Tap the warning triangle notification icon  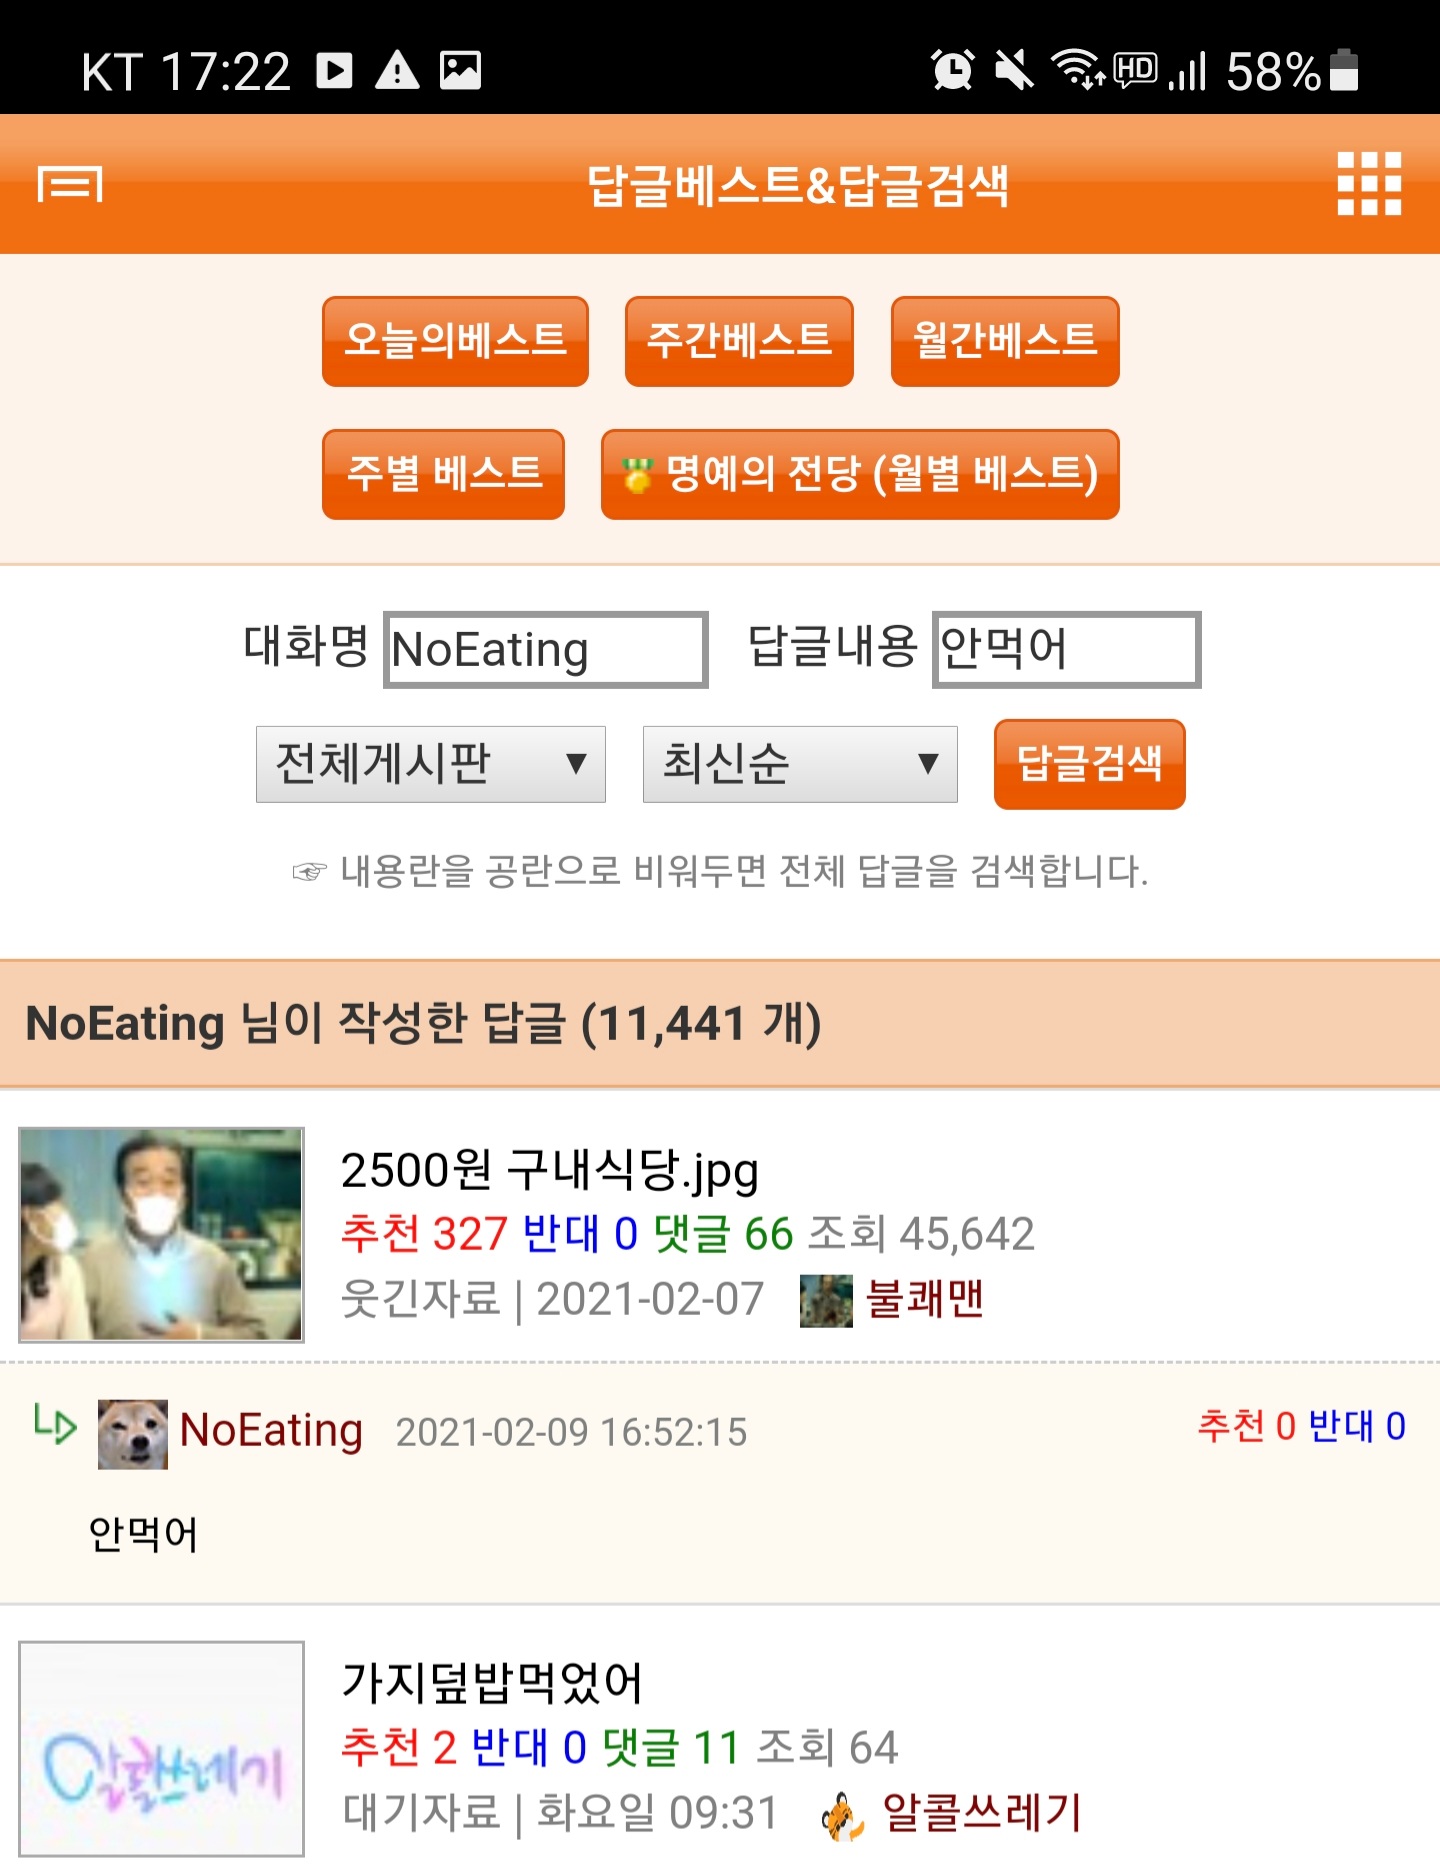click(x=397, y=70)
